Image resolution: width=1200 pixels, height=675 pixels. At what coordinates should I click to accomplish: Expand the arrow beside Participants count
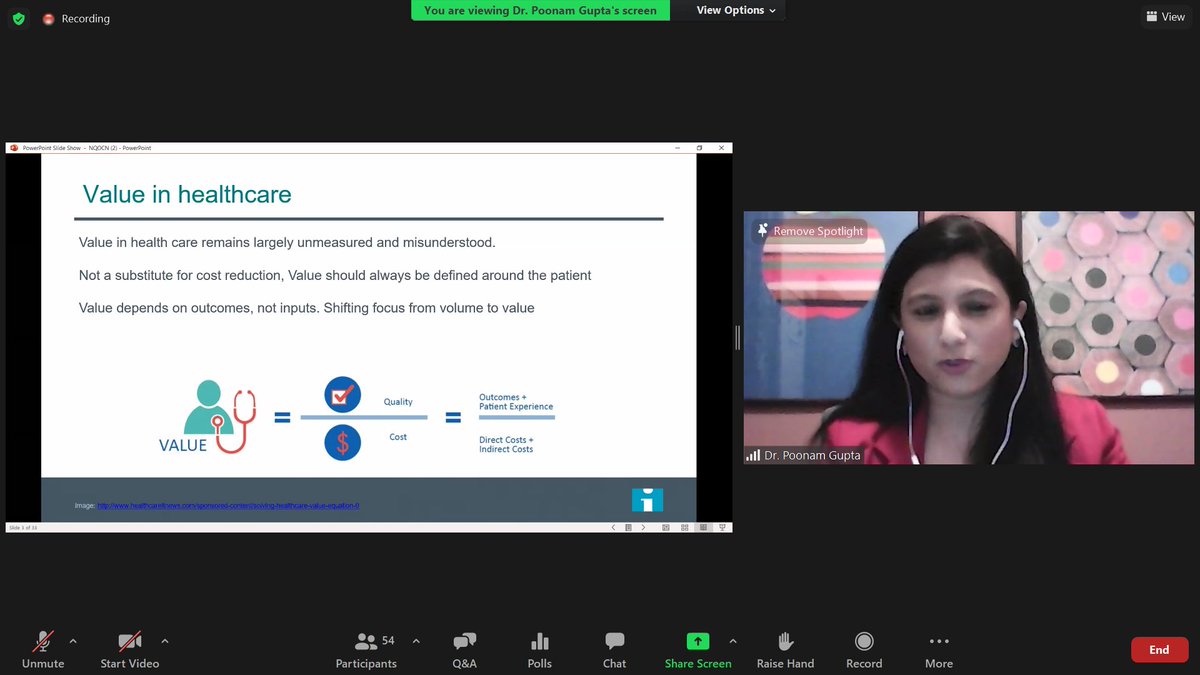tap(416, 641)
